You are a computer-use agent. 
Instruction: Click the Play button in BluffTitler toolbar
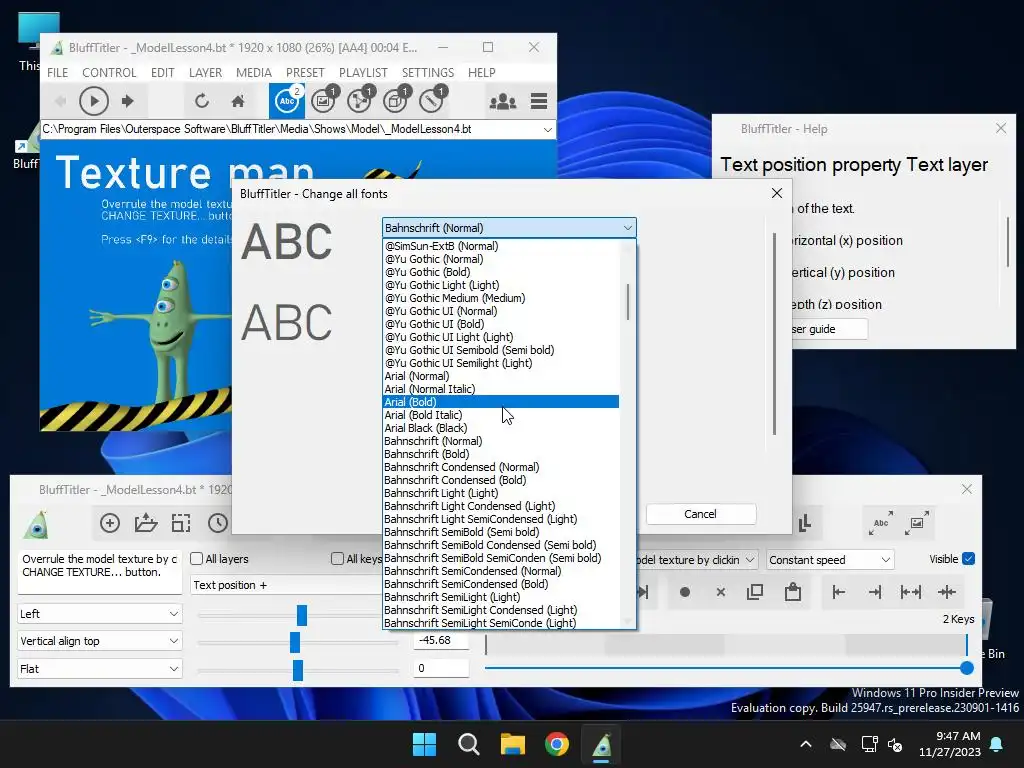(93, 101)
